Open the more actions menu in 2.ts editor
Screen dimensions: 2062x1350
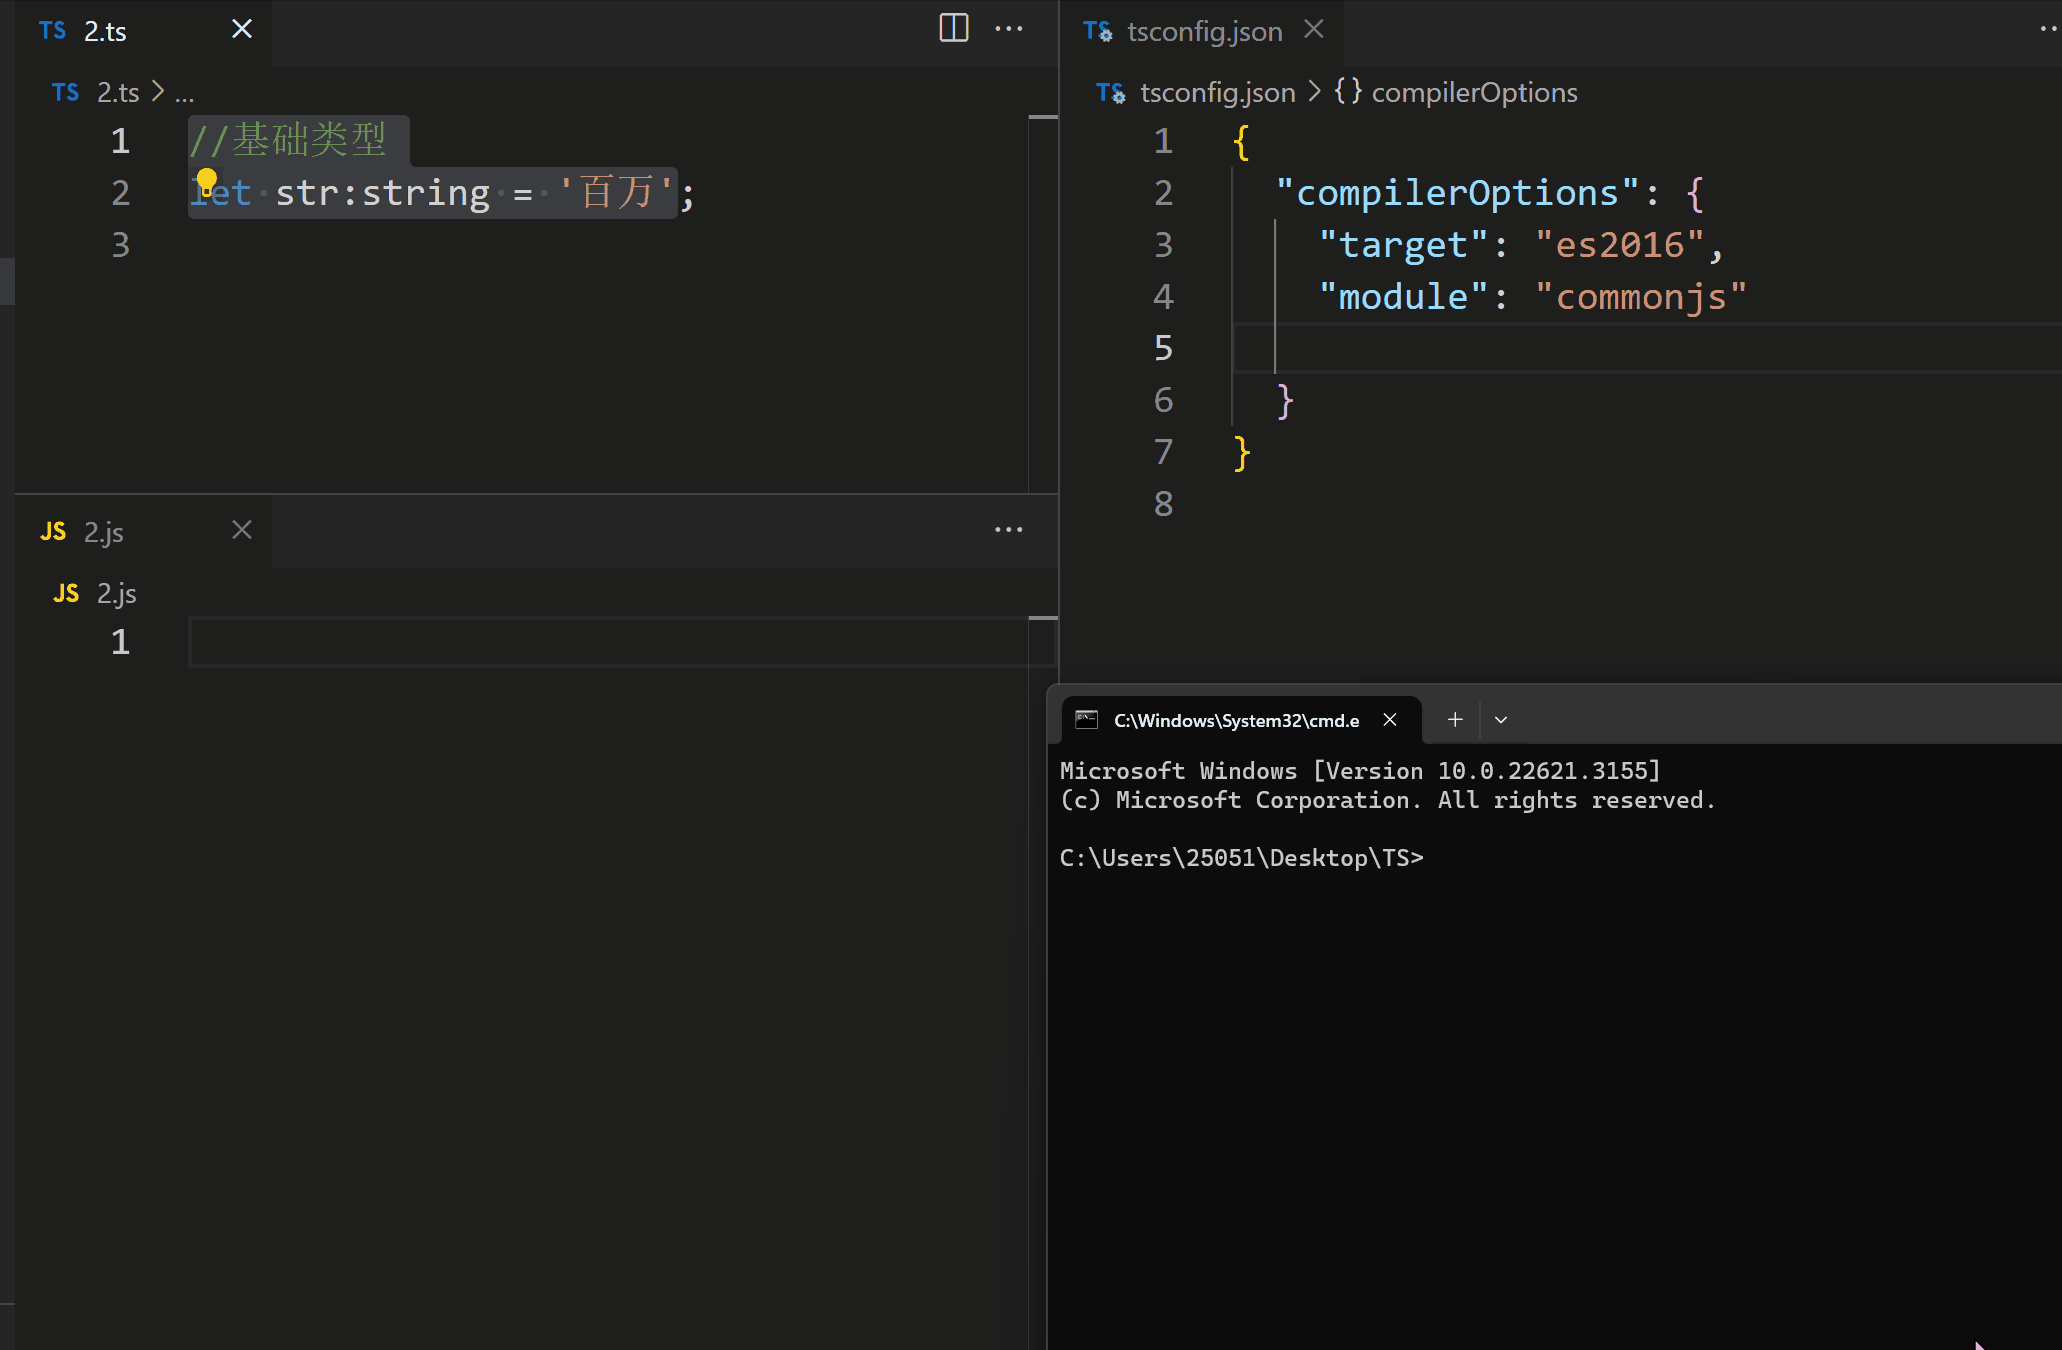[x=1010, y=29]
